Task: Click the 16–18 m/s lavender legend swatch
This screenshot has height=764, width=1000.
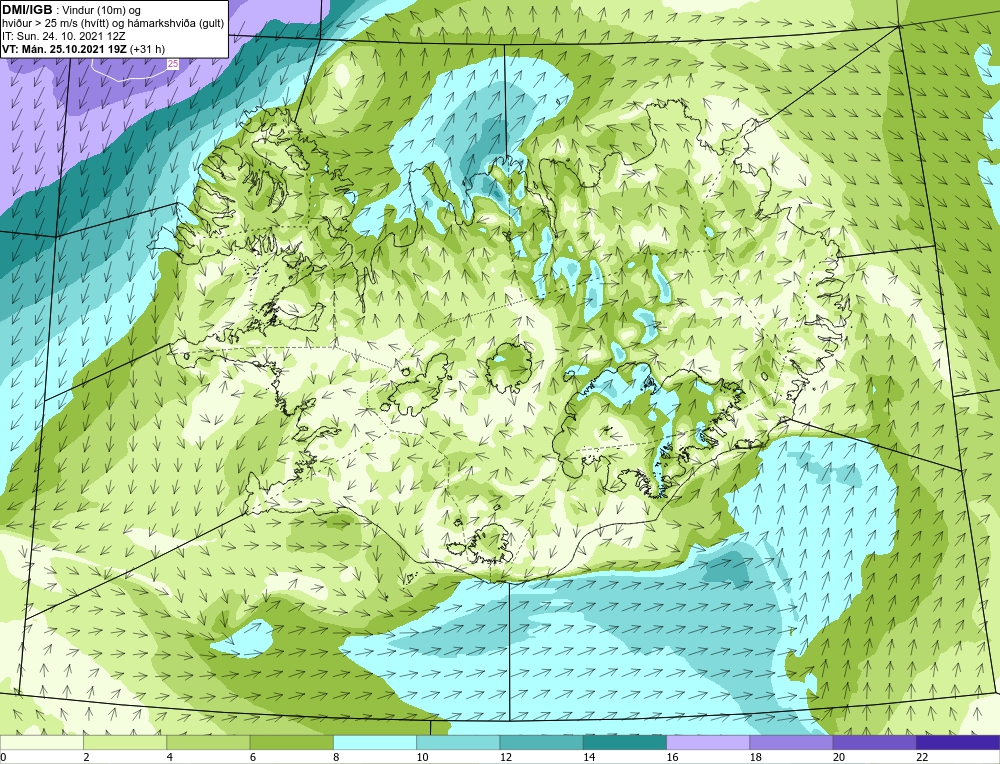Action: click(708, 743)
